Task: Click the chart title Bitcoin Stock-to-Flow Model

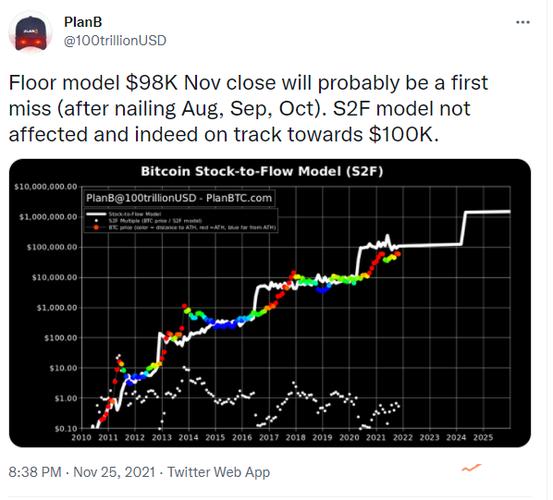Action: [262, 171]
